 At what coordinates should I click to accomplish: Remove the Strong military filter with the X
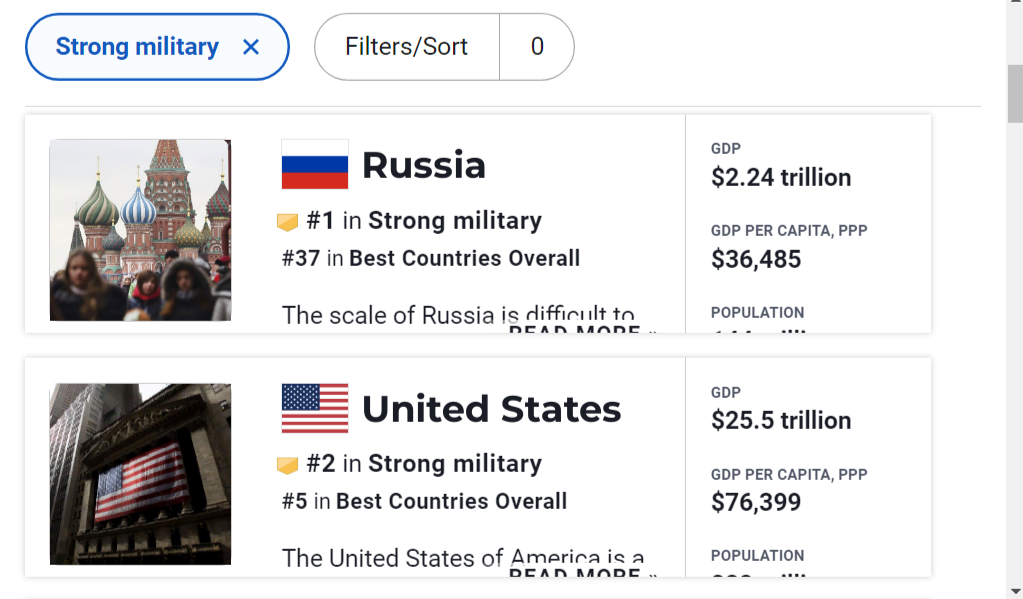pyautogui.click(x=251, y=47)
